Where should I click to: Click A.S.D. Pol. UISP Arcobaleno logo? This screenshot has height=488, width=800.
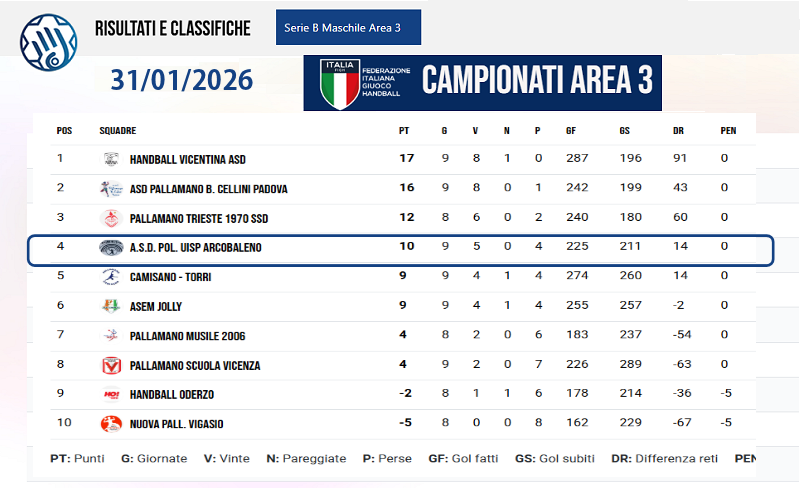click(x=110, y=247)
